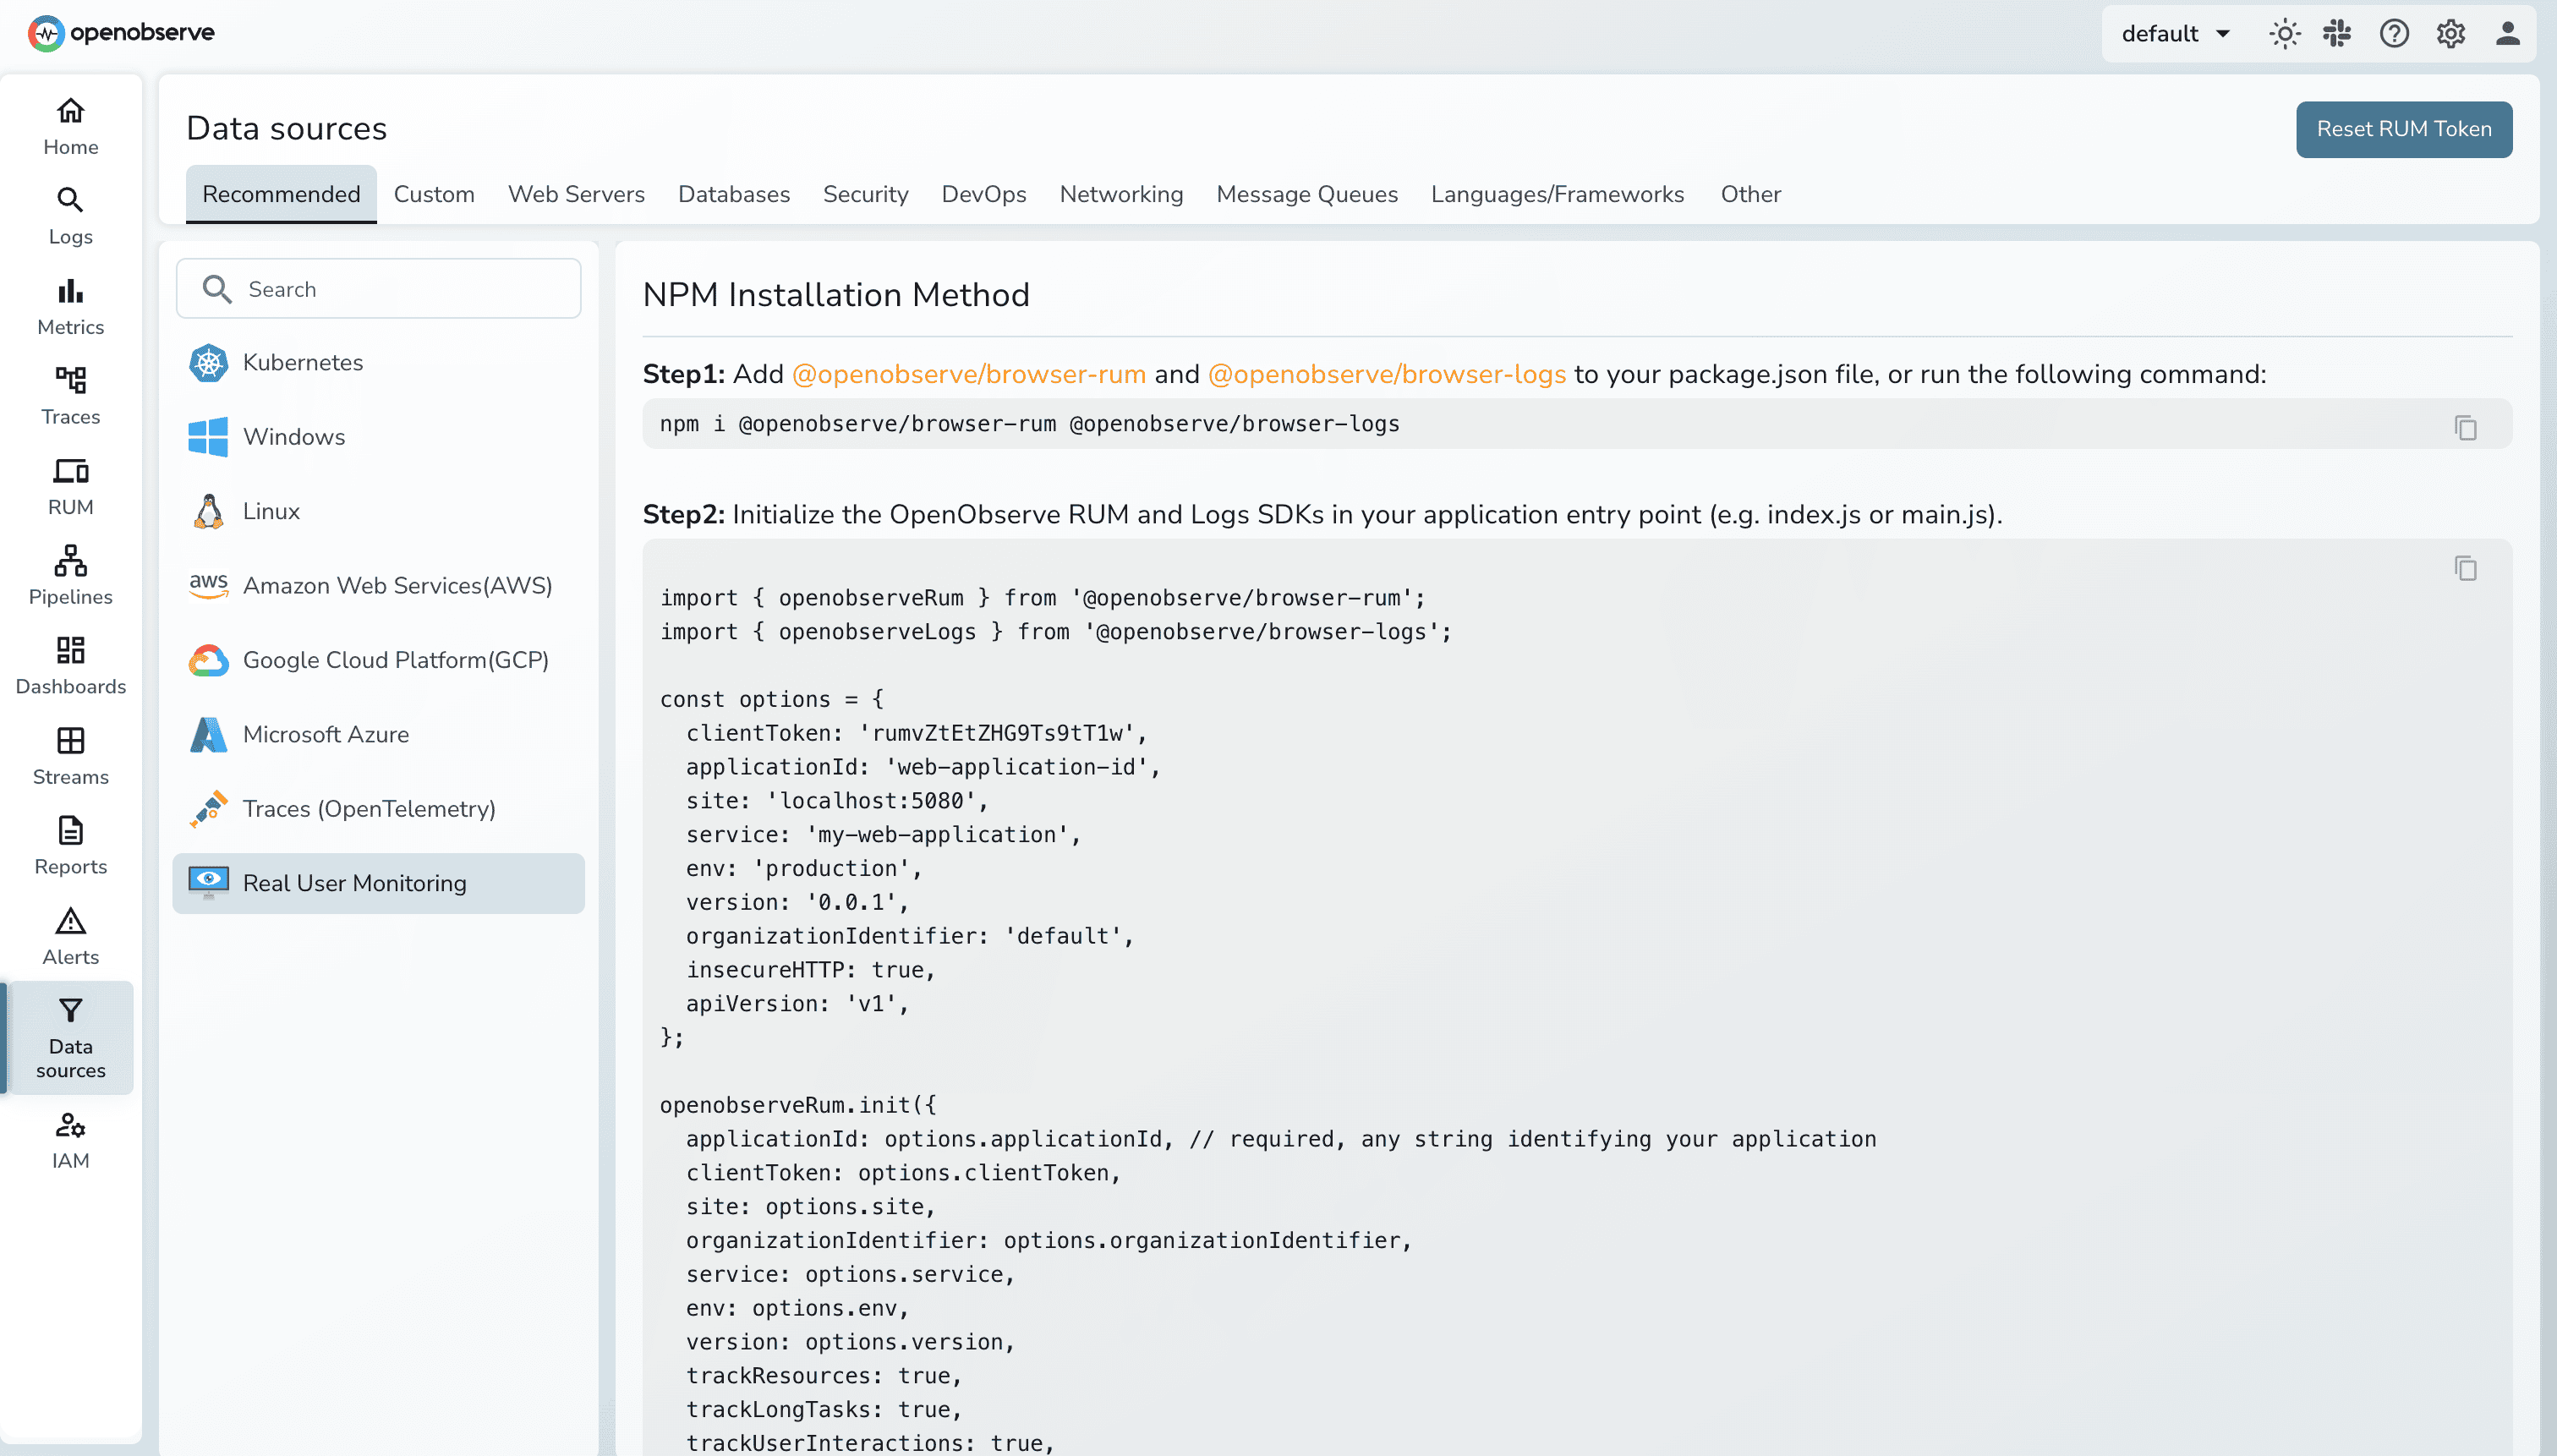Copy the npm install command
Screen dimensions: 2557x1456
(2465, 427)
